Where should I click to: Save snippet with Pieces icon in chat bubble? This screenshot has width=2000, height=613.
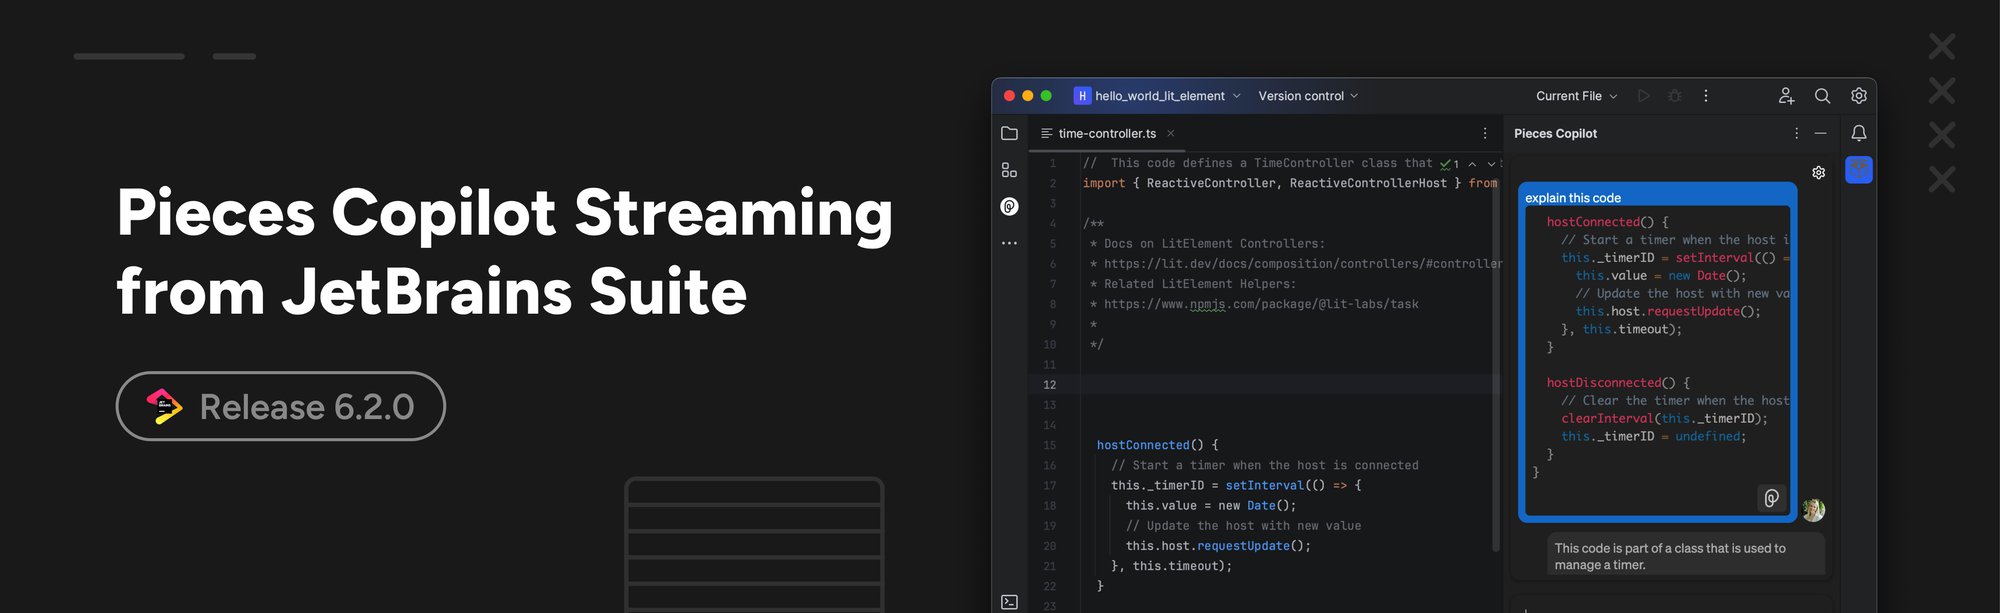pyautogui.click(x=1771, y=498)
